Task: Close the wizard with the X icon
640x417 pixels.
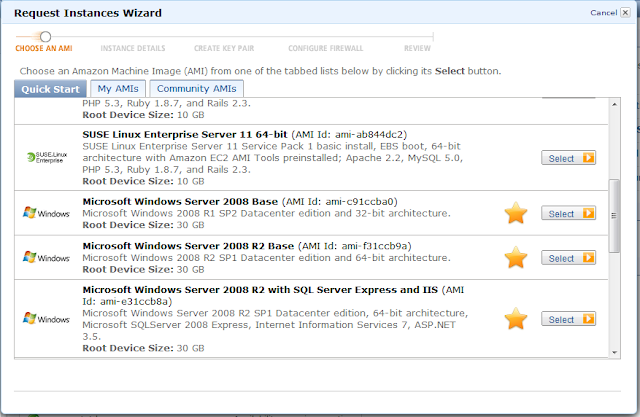Action: tap(625, 13)
